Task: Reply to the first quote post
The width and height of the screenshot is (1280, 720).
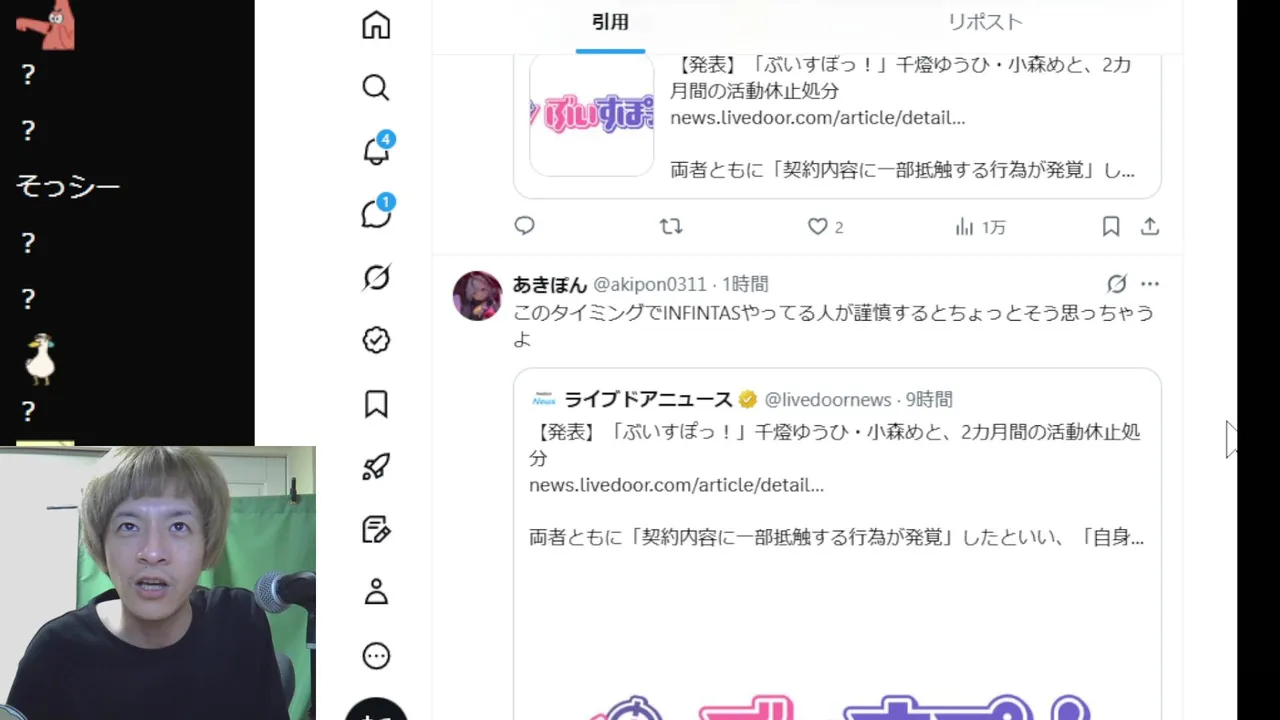Action: click(525, 226)
